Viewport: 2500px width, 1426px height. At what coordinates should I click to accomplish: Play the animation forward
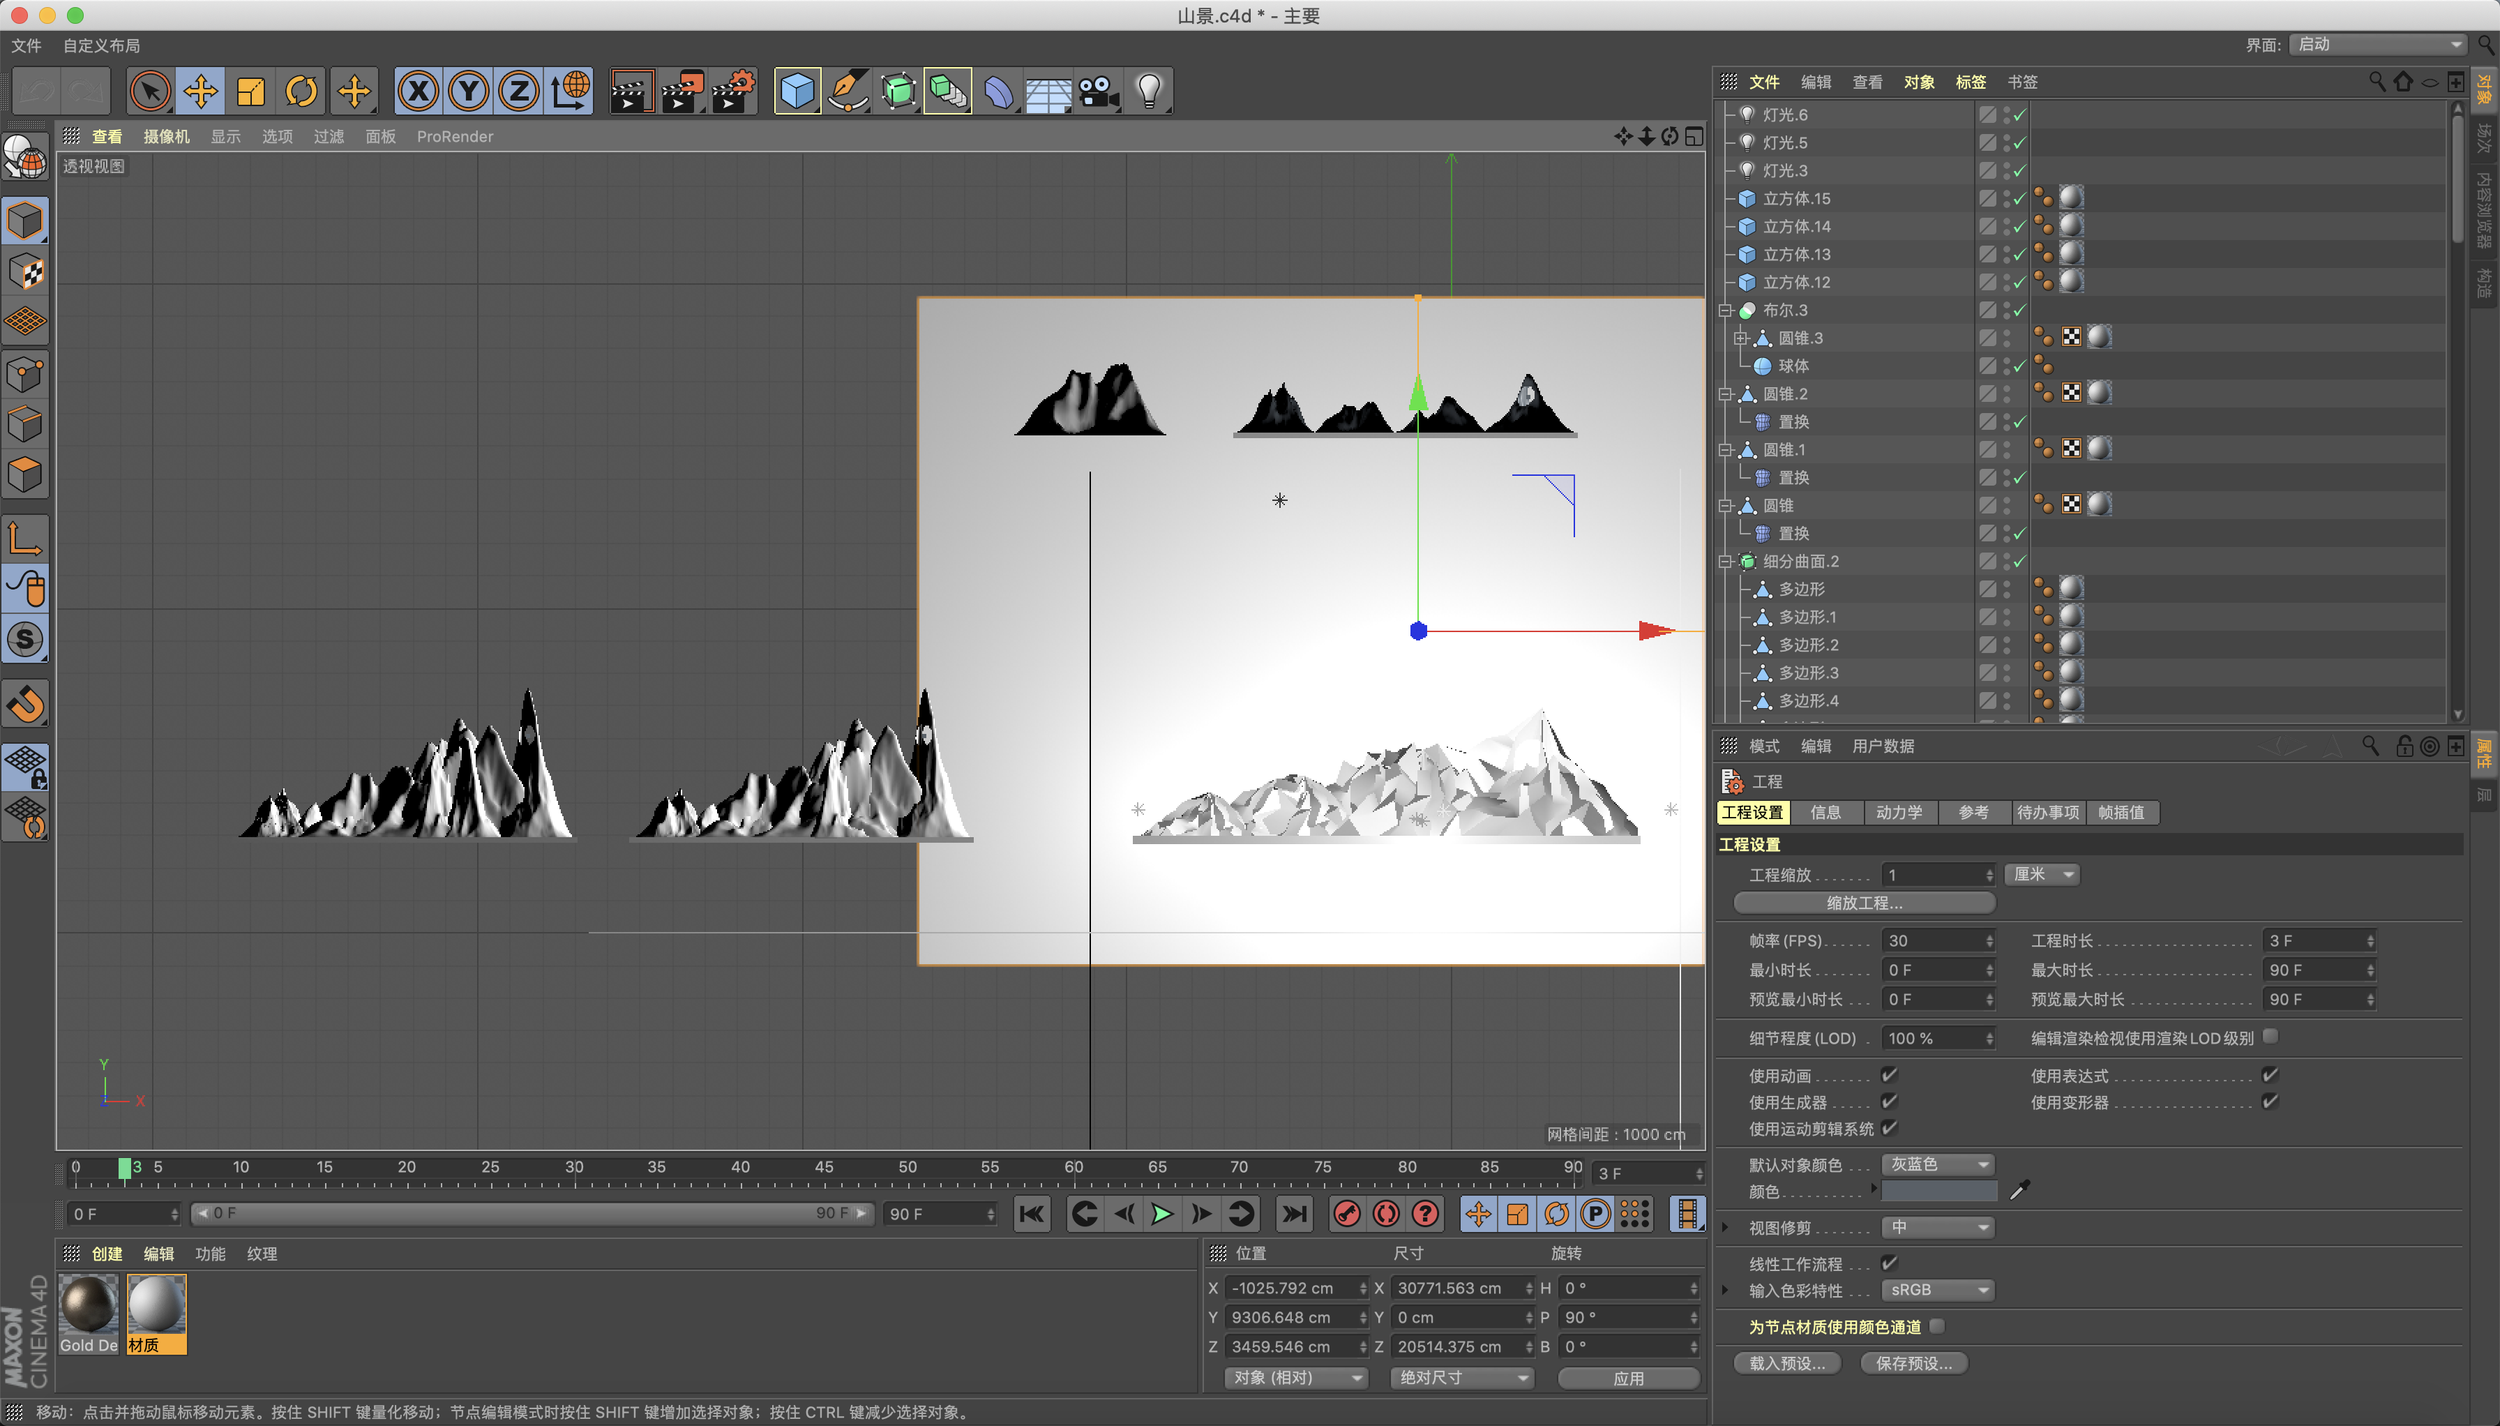click(1162, 1214)
